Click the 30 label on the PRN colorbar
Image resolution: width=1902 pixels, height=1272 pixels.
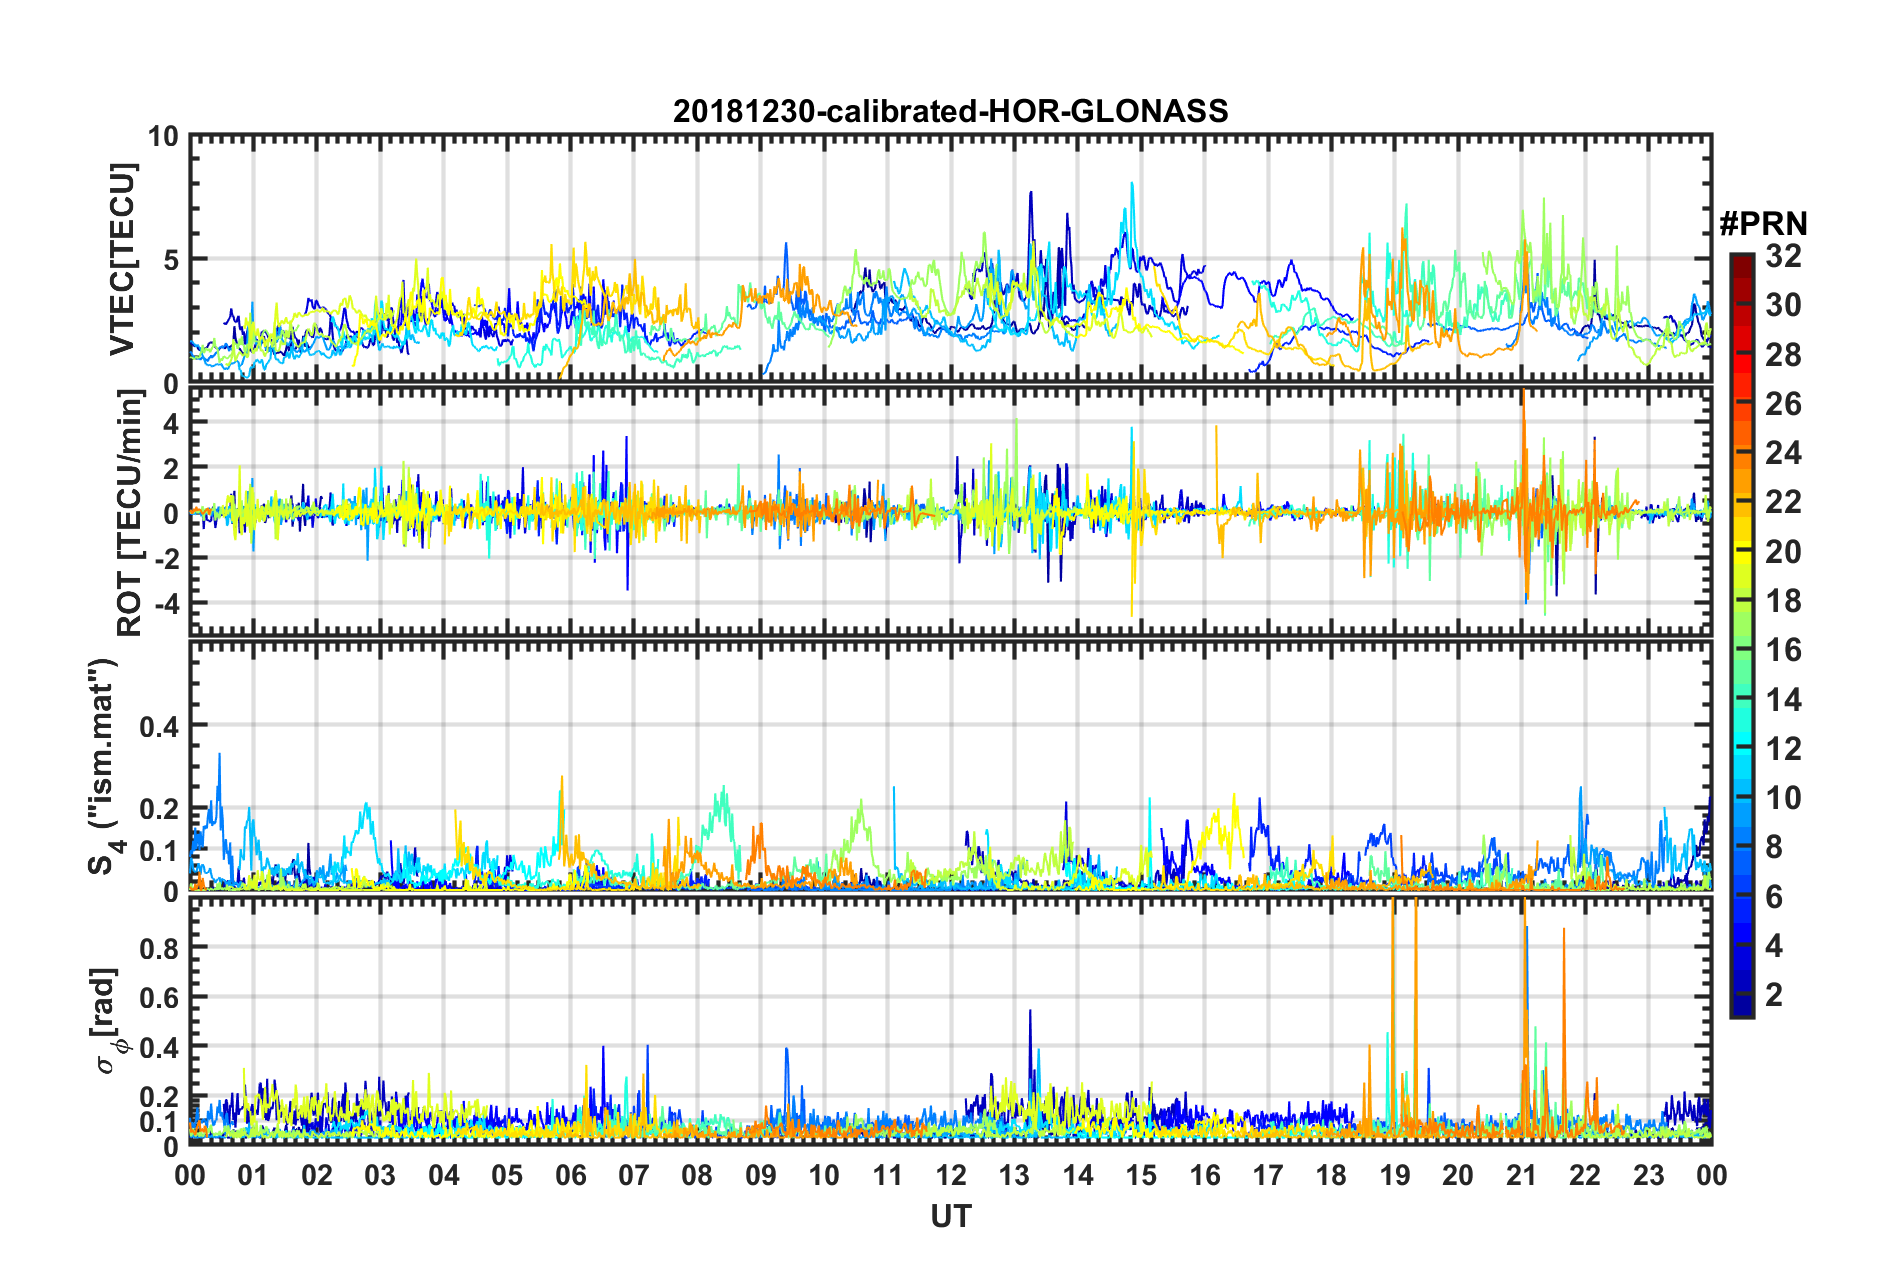(1783, 305)
